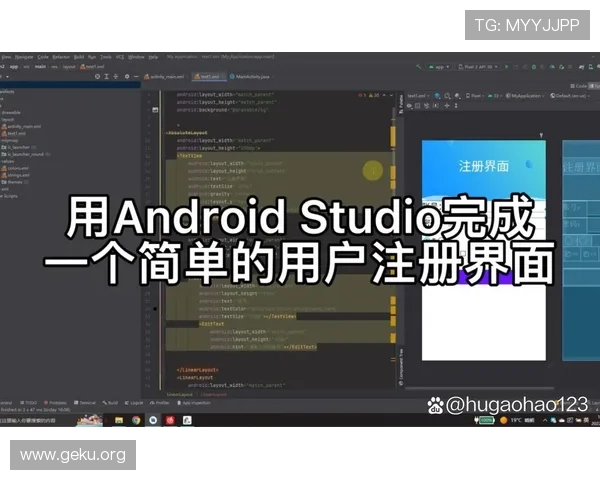
Task: Go to next highlighted error arrow
Action: tap(391, 95)
